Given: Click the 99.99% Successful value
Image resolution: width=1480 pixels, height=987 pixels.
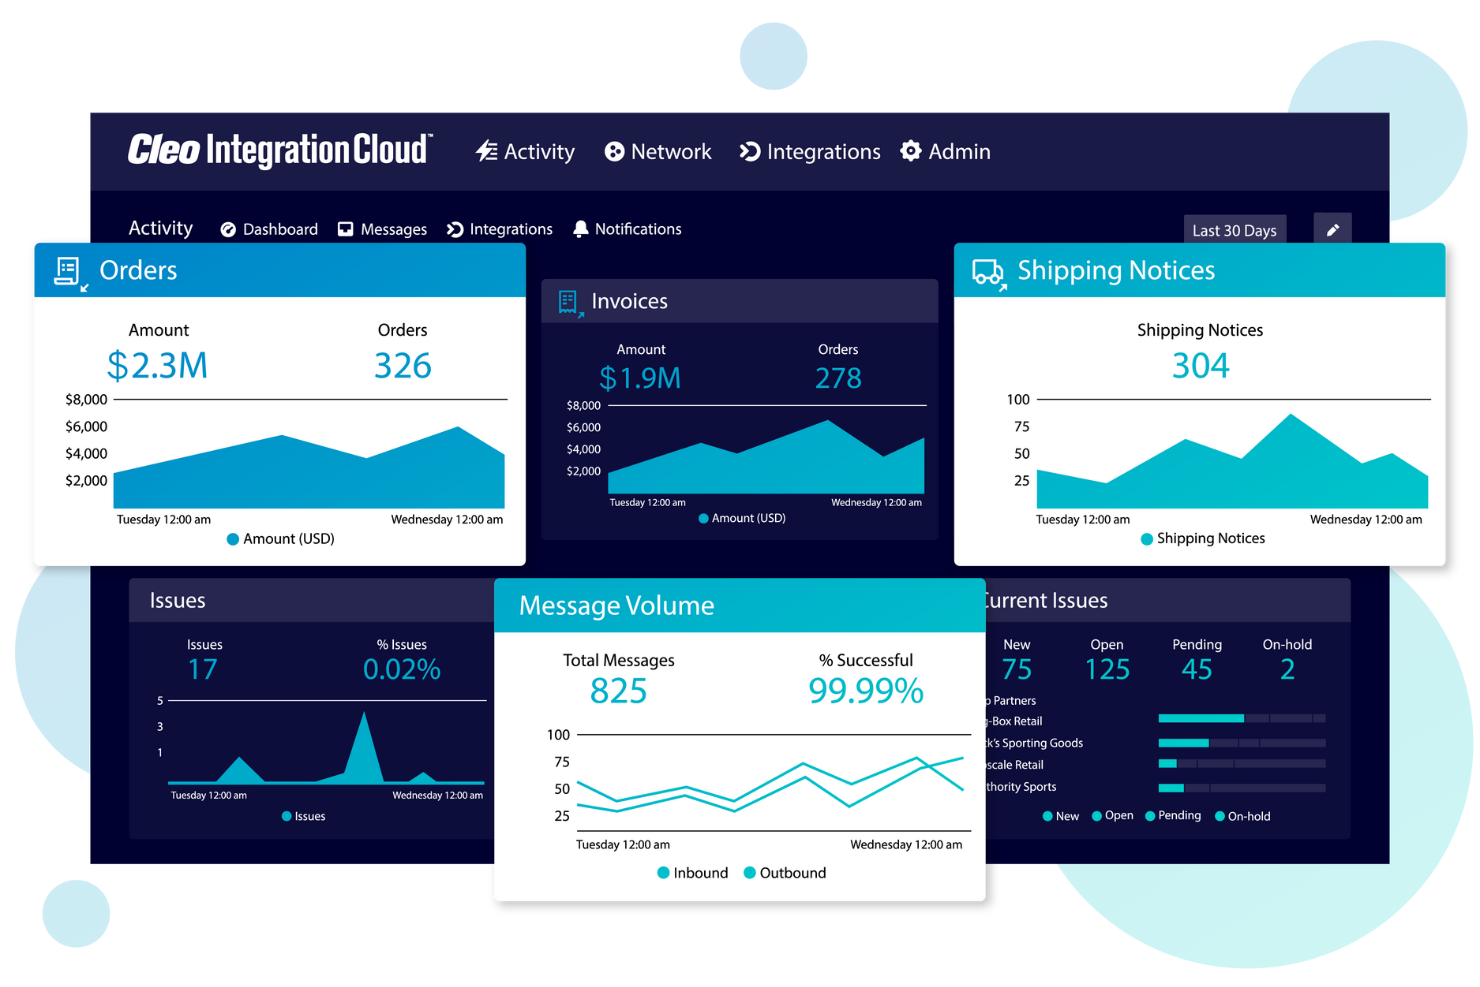Looking at the screenshot, I should pyautogui.click(x=865, y=691).
